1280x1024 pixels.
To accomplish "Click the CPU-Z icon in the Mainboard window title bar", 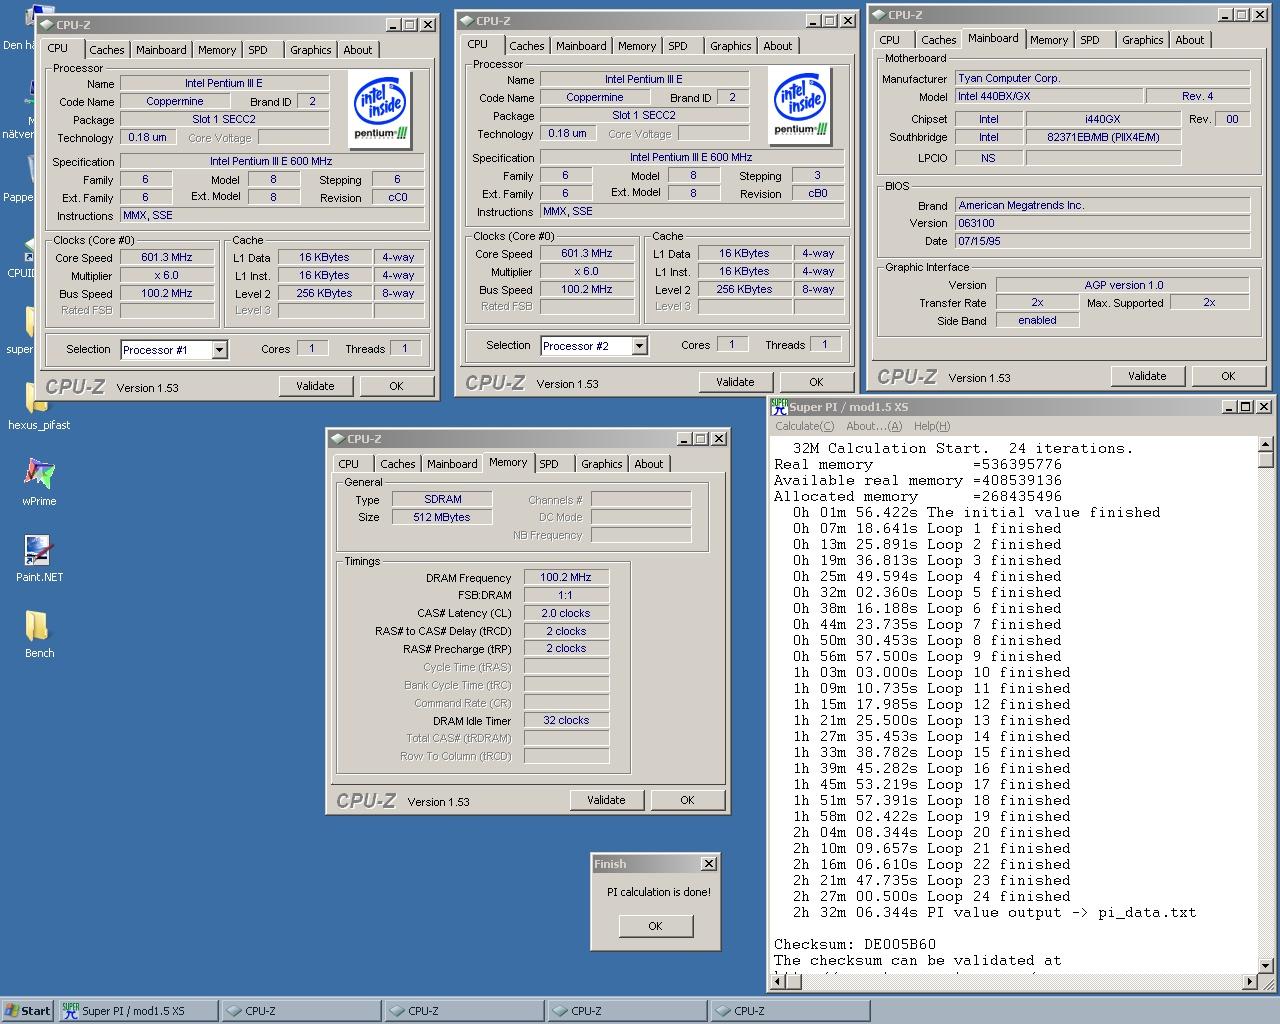I will click(879, 15).
